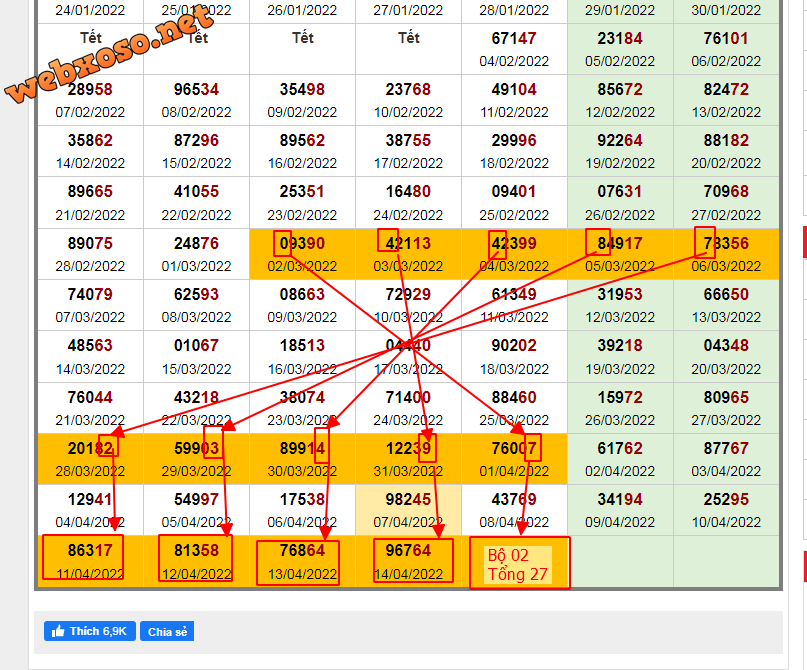Select result number 62593
The image size is (807, 670).
click(196, 294)
